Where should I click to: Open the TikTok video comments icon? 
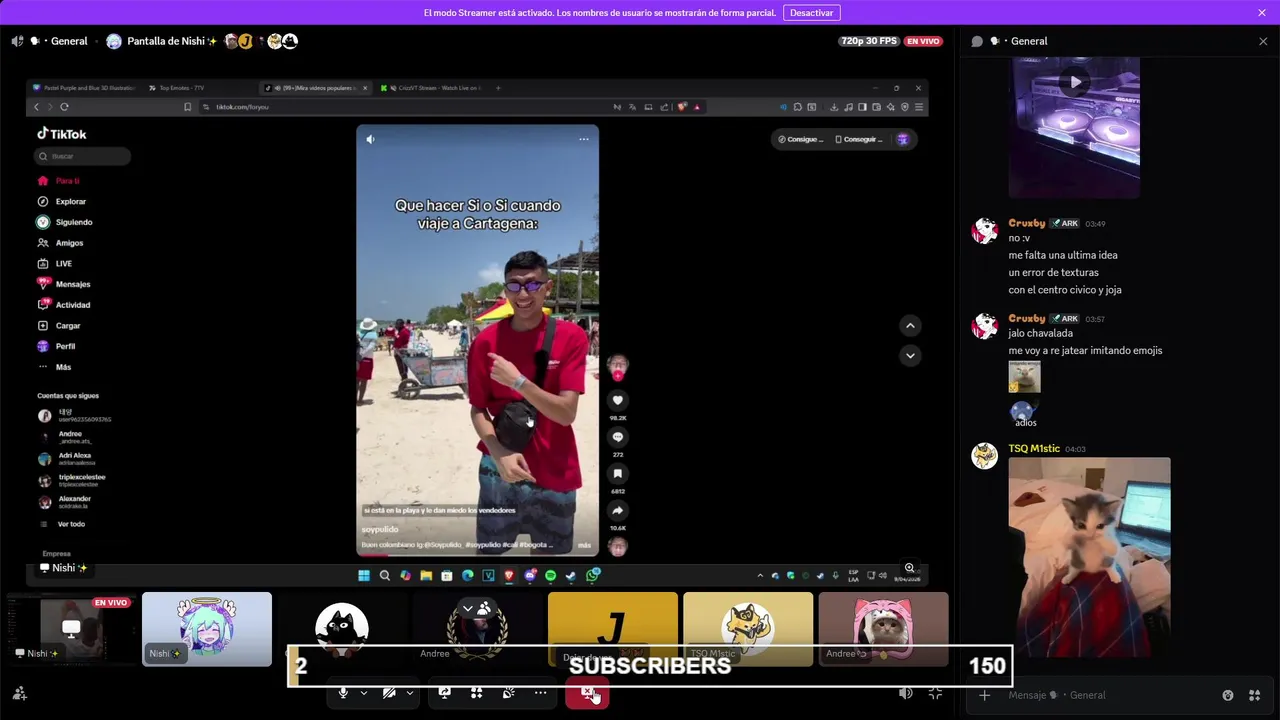click(x=618, y=437)
